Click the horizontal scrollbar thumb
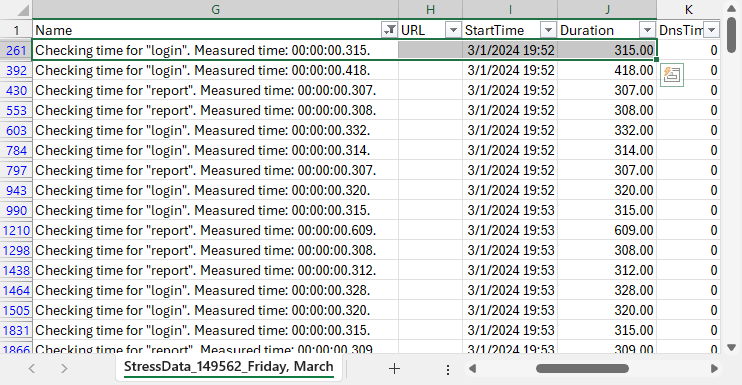The image size is (742, 385). [x=582, y=368]
